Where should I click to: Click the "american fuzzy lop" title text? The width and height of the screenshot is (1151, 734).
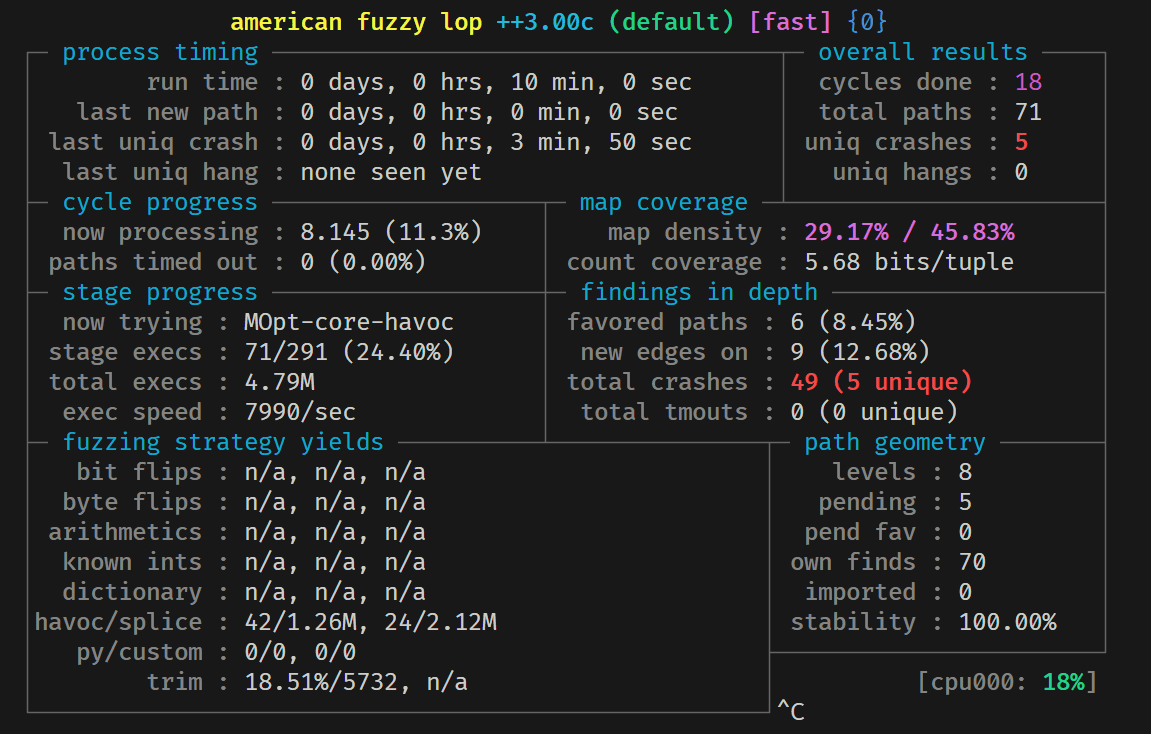pos(357,22)
